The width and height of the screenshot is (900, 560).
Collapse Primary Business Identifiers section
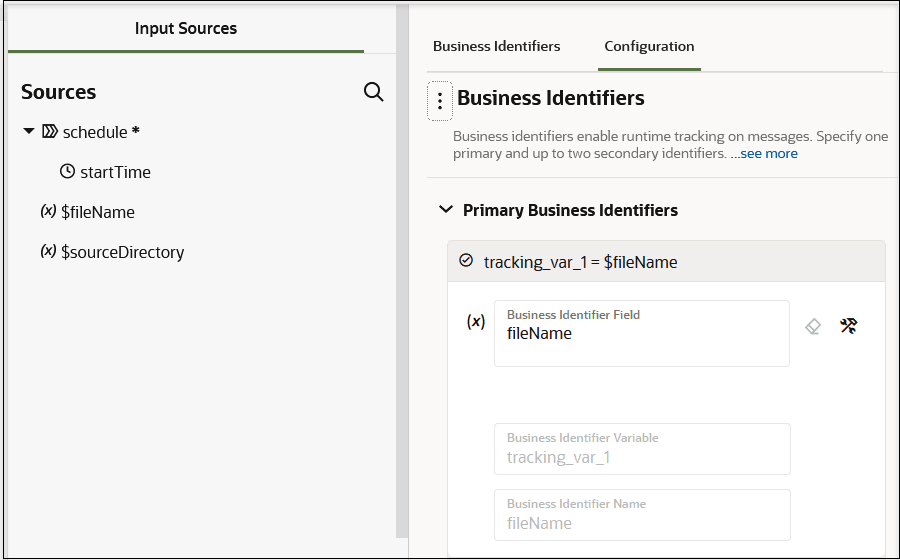click(x=445, y=210)
